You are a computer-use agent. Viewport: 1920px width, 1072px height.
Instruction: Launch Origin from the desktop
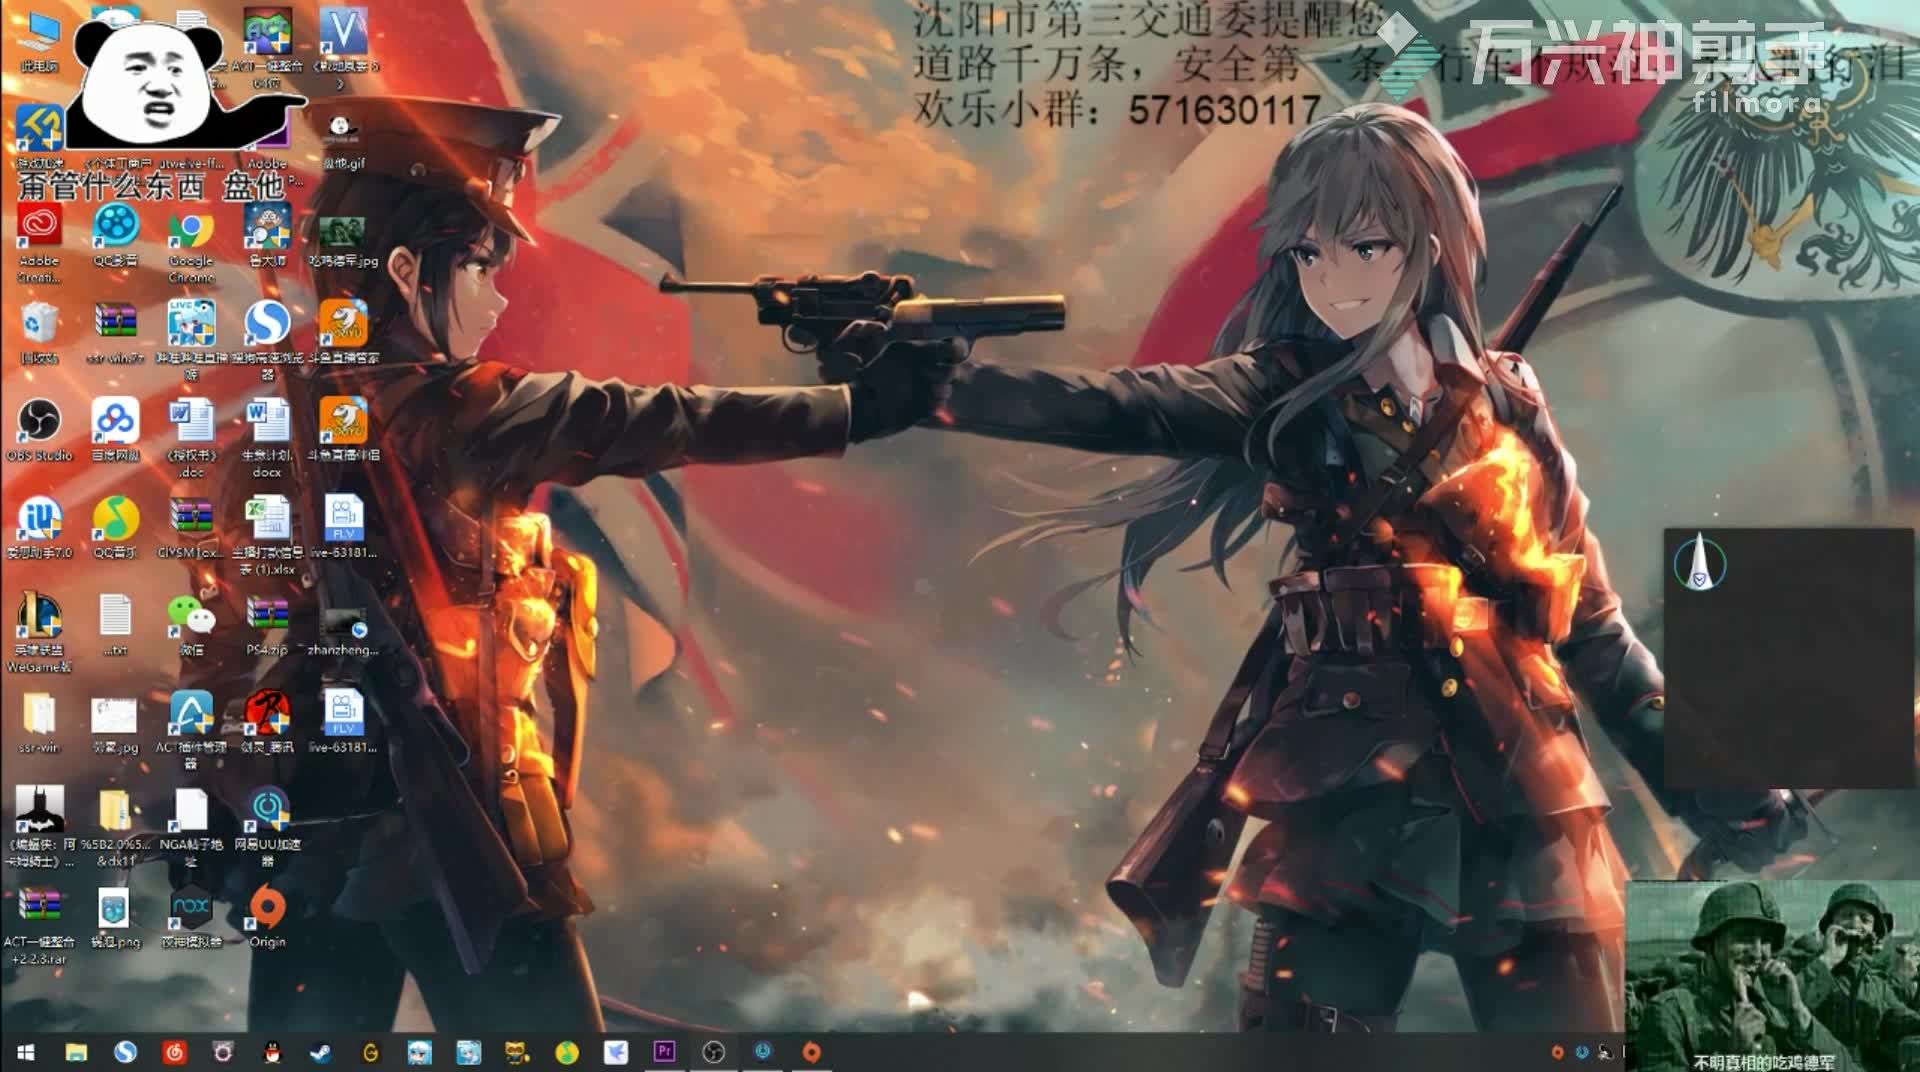[x=267, y=918]
